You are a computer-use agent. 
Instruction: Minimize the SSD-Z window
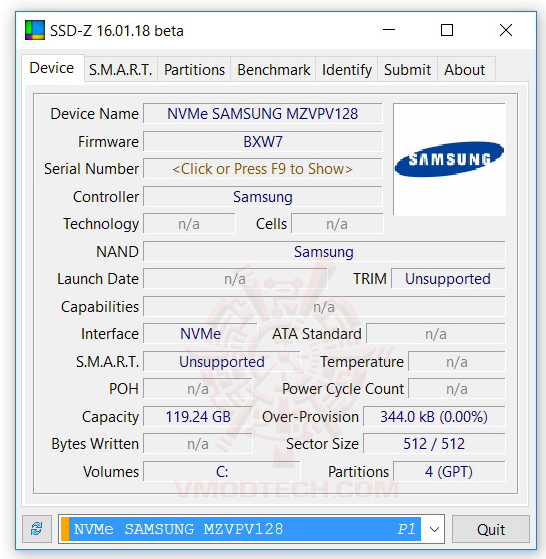(389, 30)
